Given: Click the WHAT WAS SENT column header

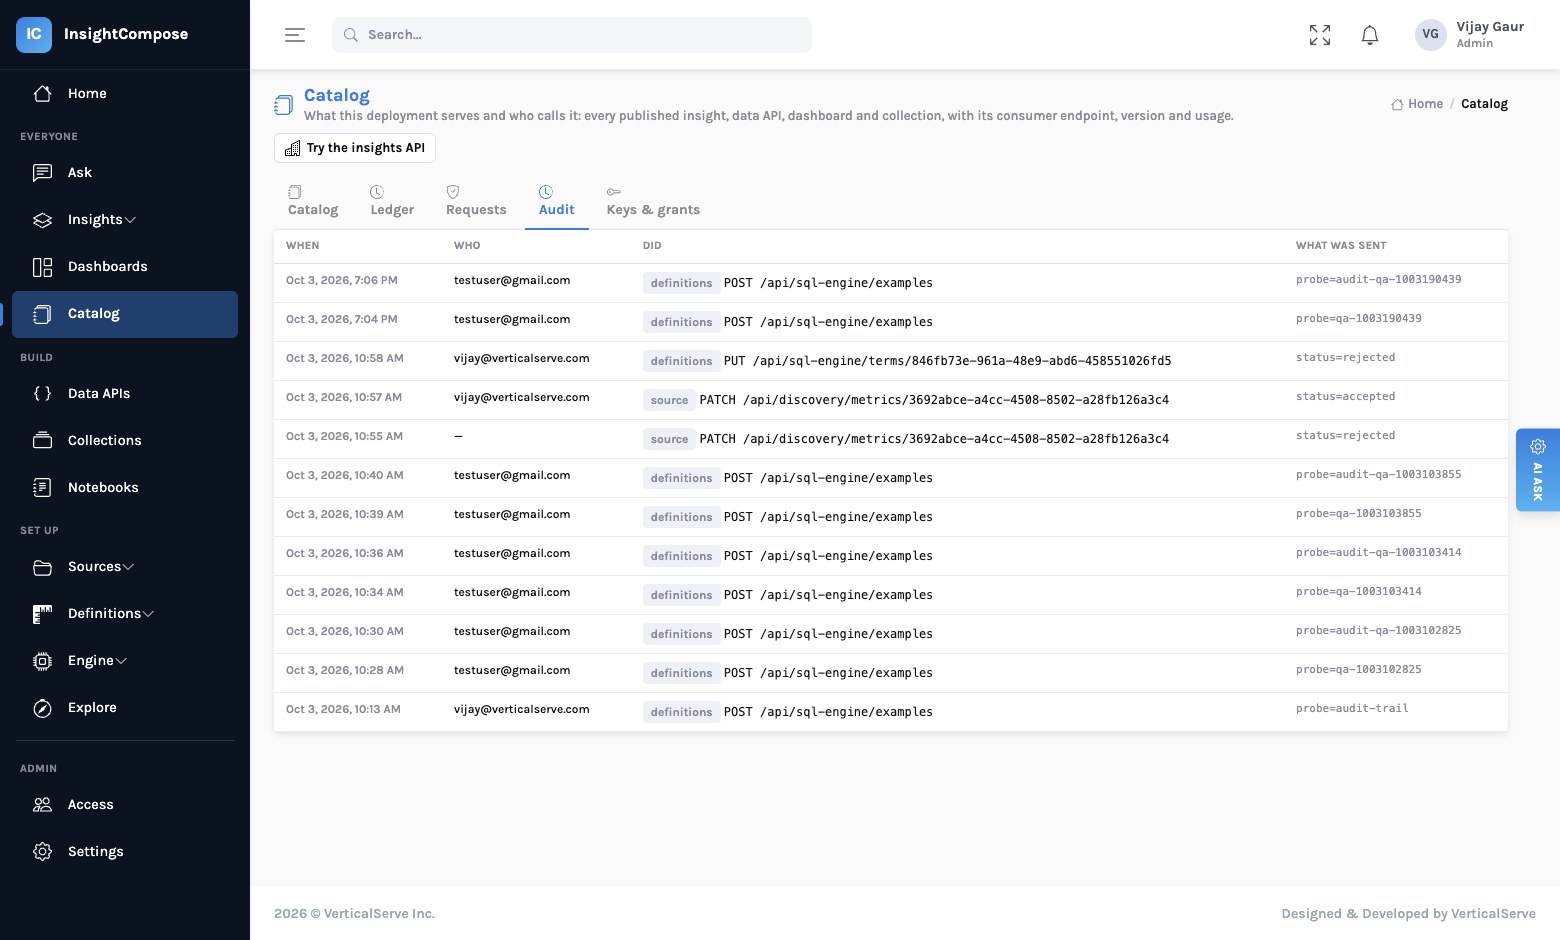Looking at the screenshot, I should [1341, 245].
